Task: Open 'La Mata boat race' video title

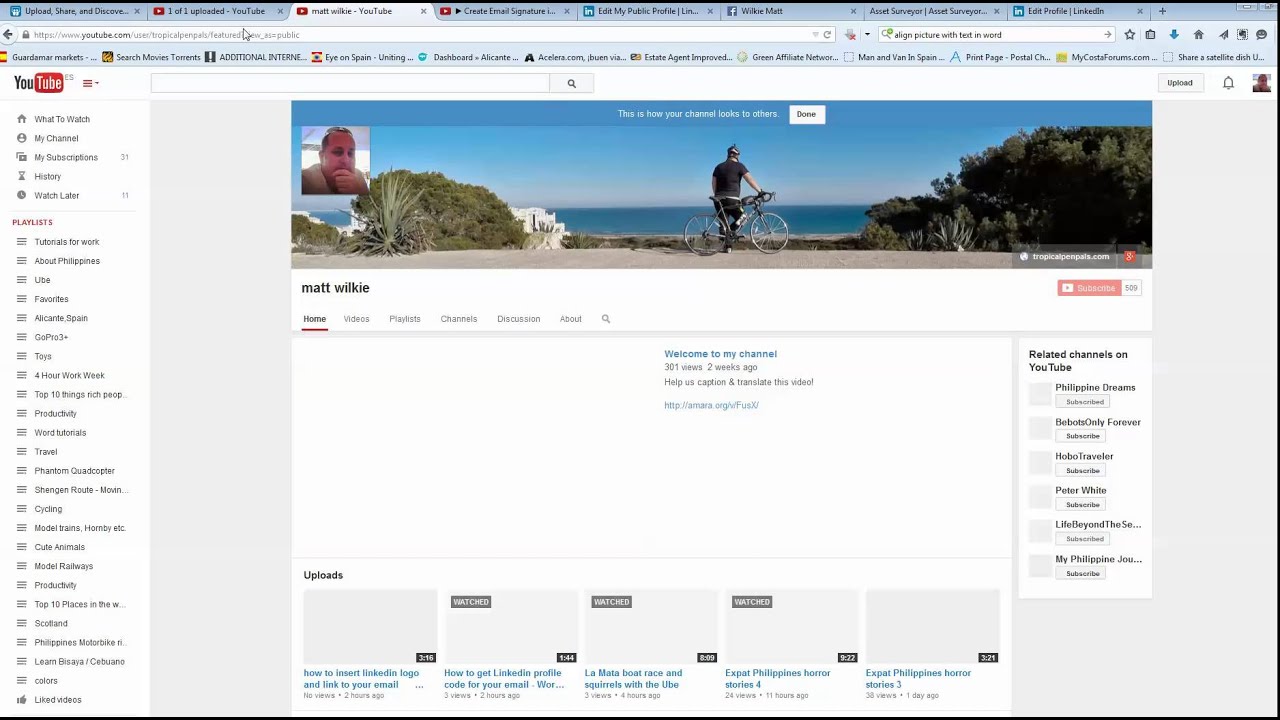Action: click(633, 679)
